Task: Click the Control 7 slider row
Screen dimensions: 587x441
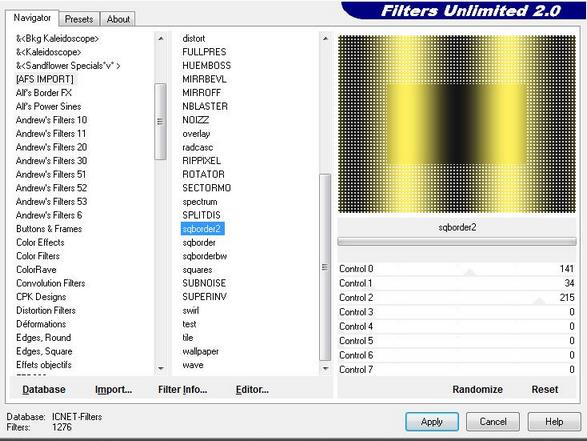Action: (x=457, y=369)
